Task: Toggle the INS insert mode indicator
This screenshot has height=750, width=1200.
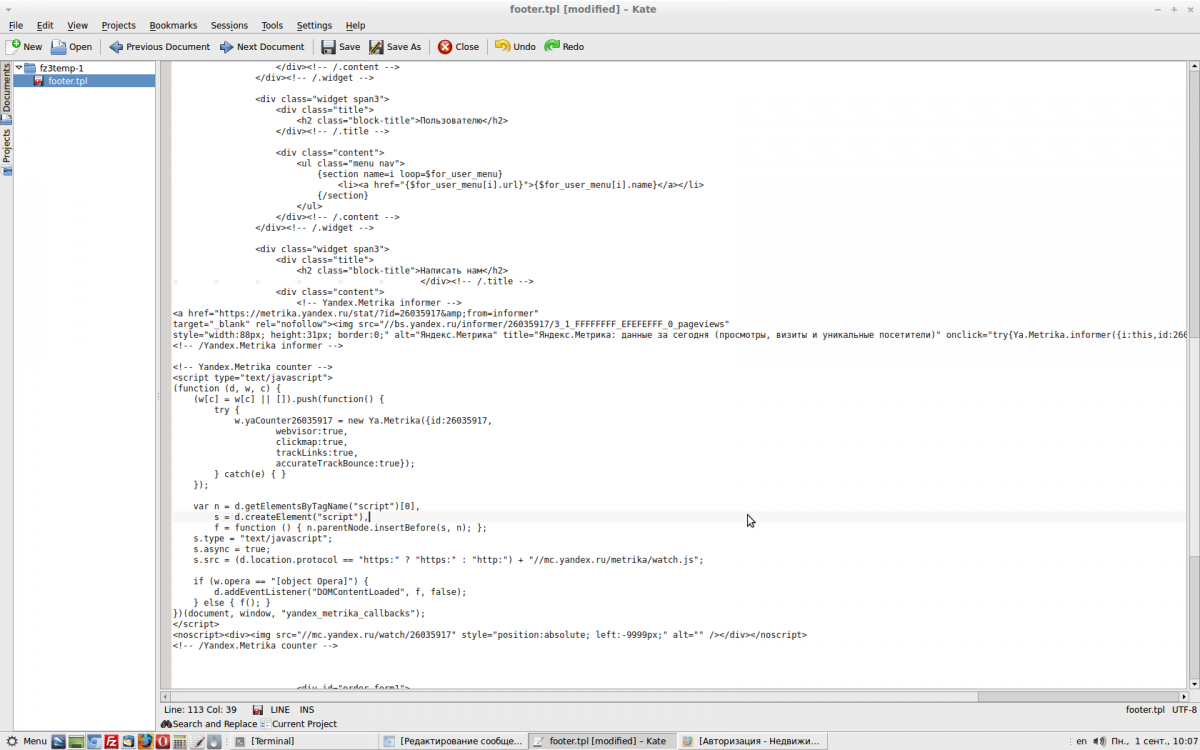Action: [307, 710]
